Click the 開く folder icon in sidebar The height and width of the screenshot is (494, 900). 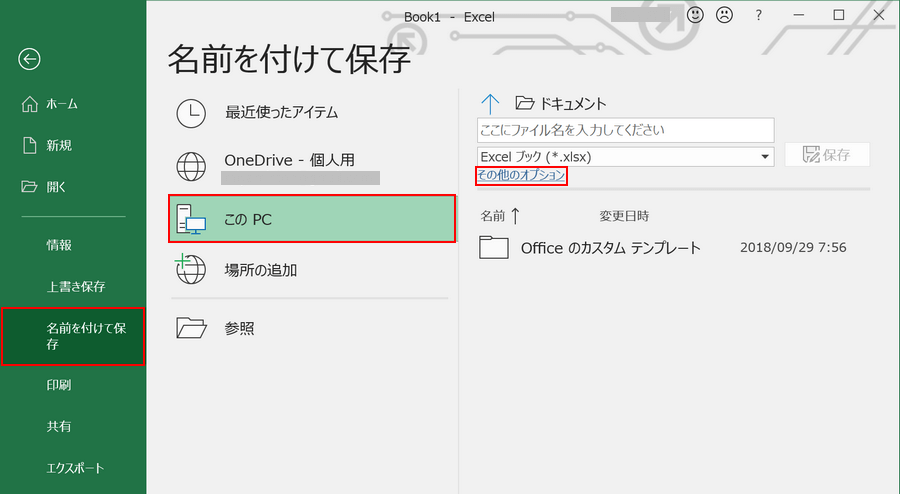click(29, 186)
